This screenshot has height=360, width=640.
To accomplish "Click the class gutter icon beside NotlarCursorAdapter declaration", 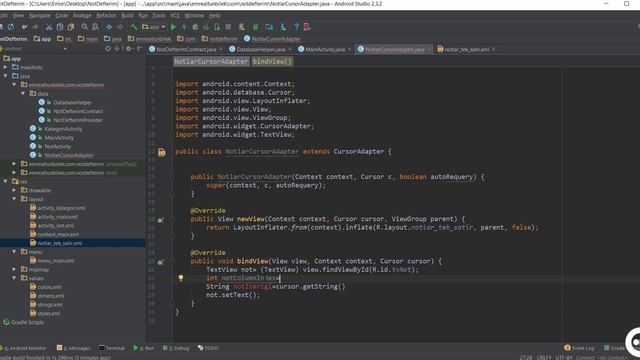I will pyautogui.click(x=162, y=152).
